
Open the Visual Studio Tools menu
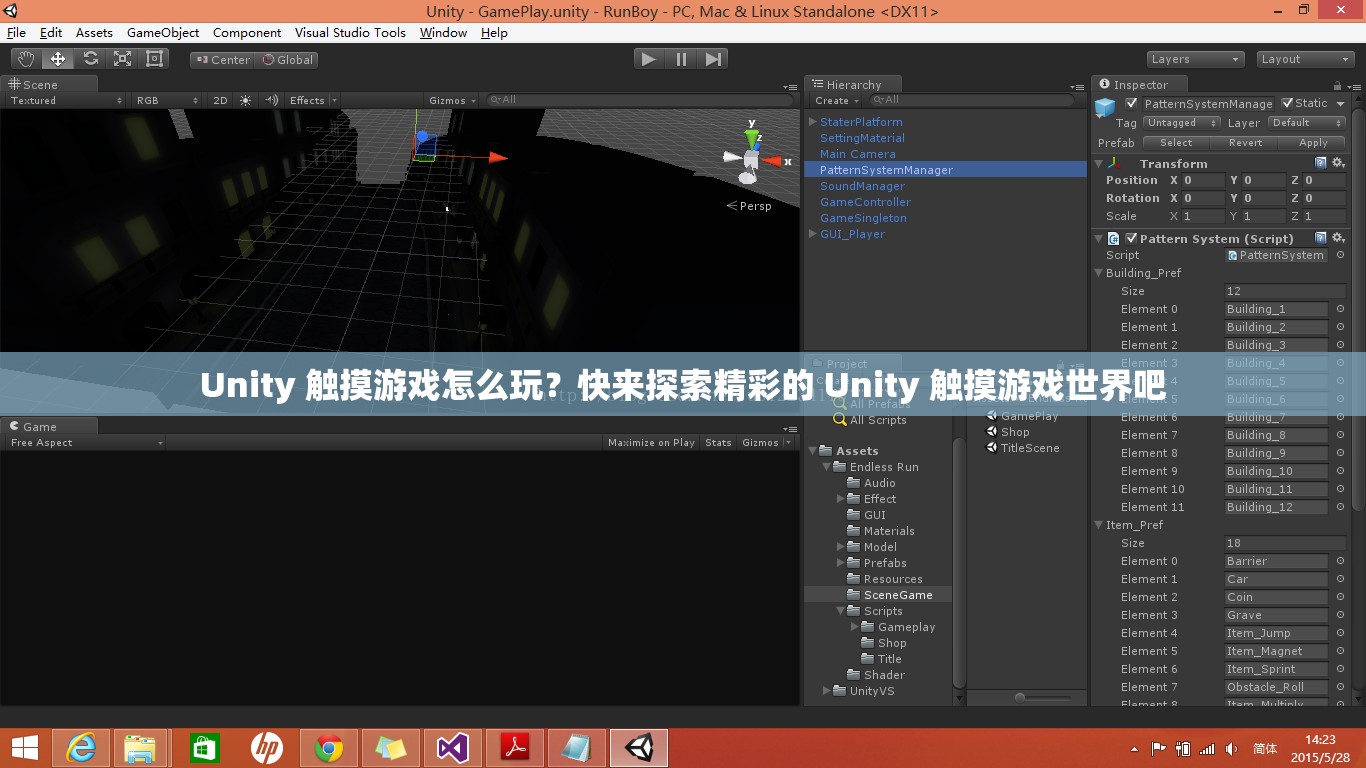pos(350,32)
